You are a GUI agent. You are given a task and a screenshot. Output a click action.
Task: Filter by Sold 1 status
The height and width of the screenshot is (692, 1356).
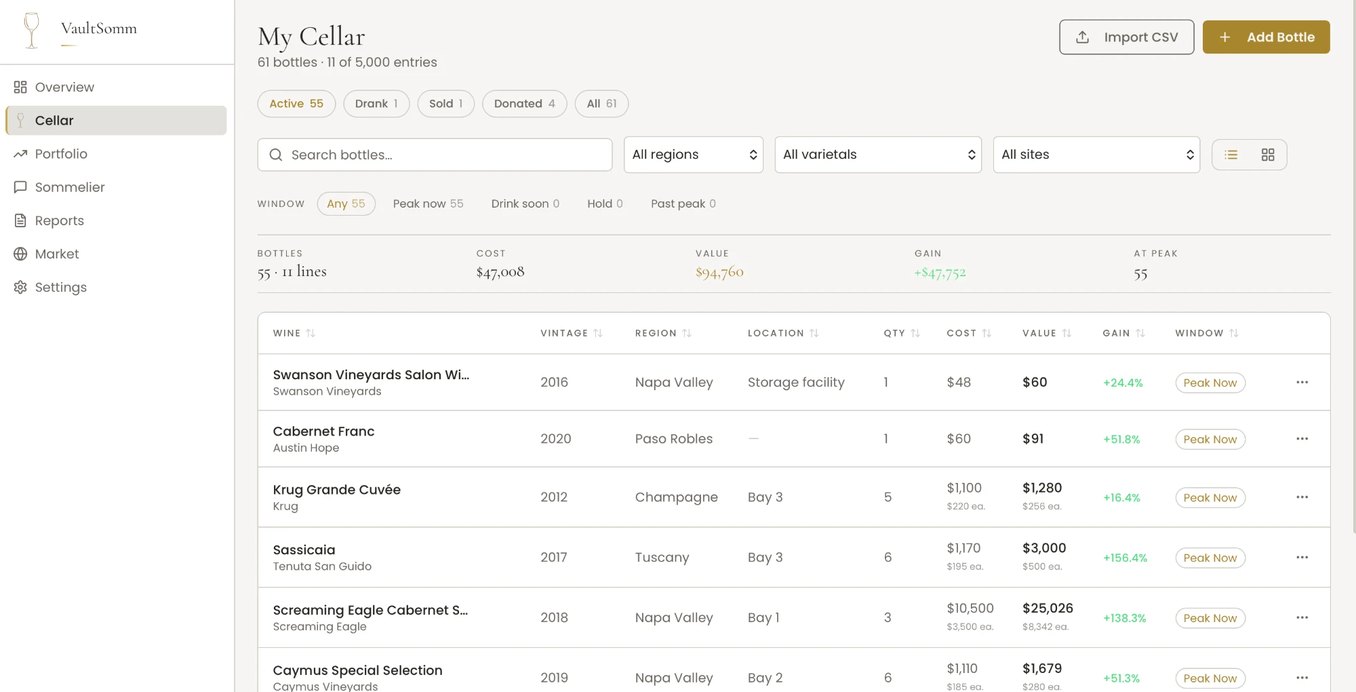tap(446, 104)
